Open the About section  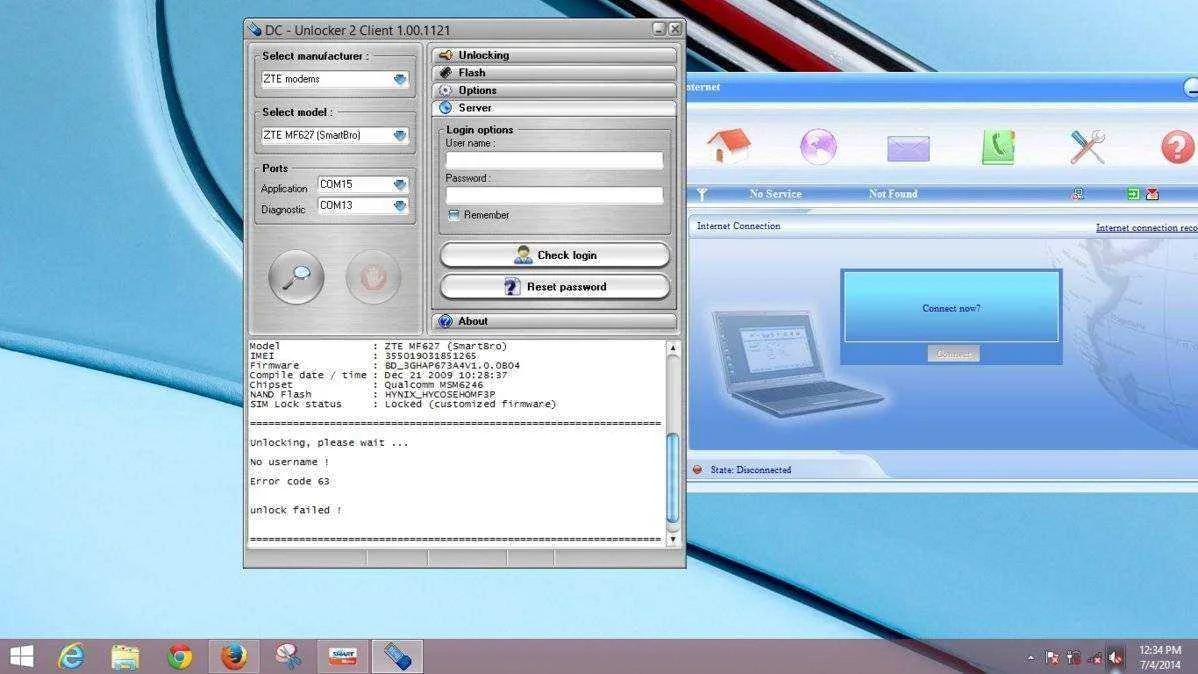pos(554,322)
